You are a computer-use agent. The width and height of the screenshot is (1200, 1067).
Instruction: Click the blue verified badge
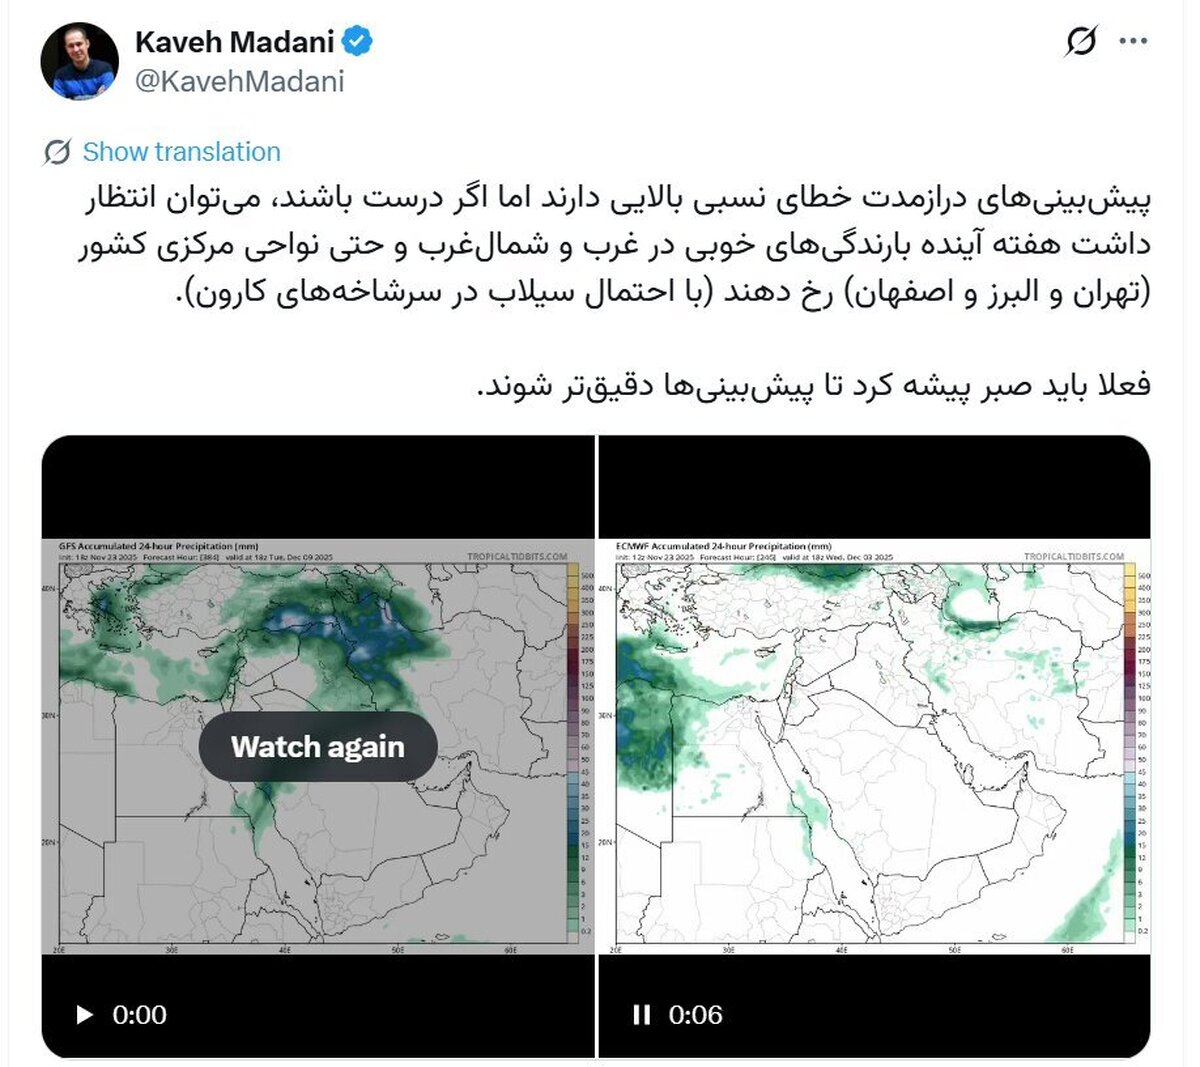[x=358, y=42]
